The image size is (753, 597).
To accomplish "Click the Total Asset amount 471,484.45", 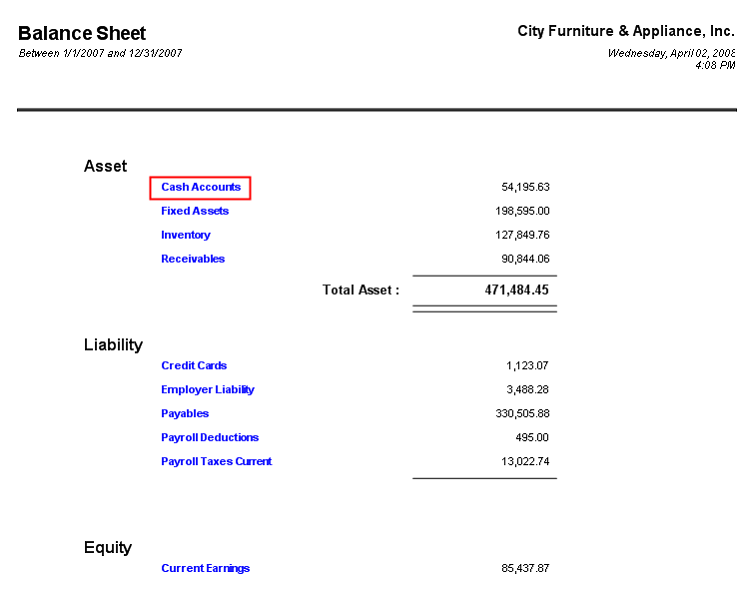I will [516, 290].
